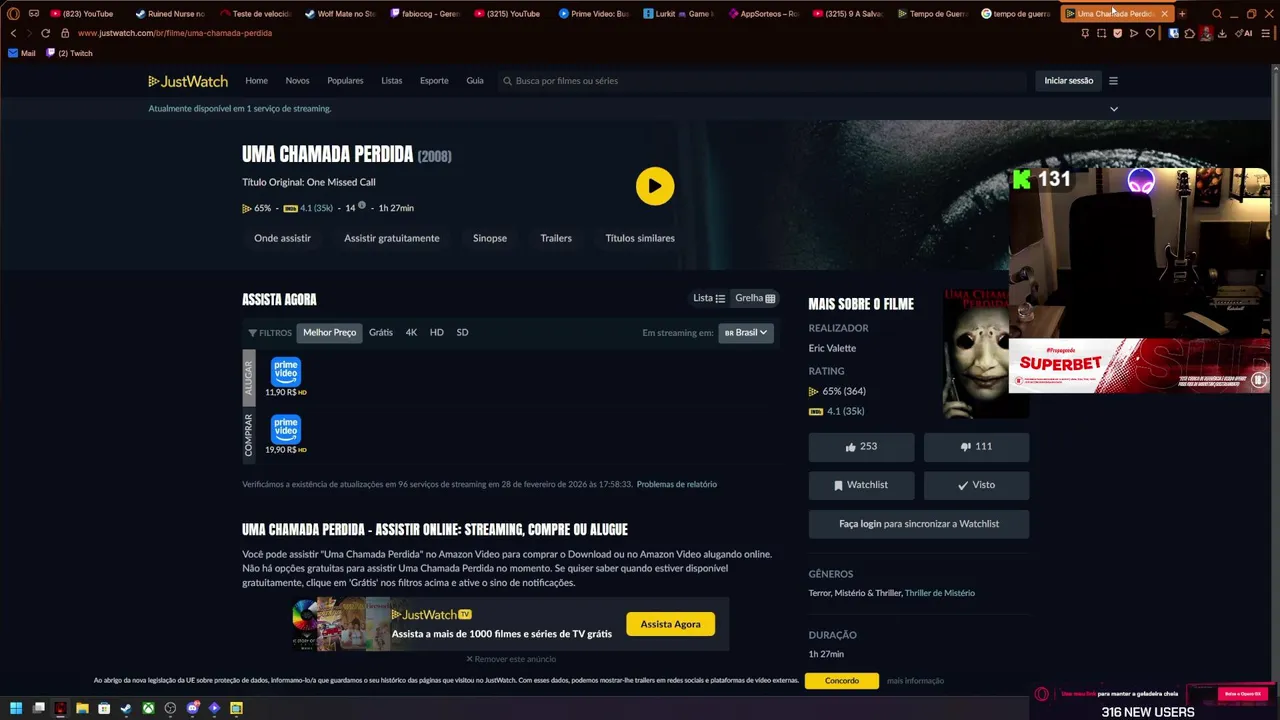Open Steam from the taskbar

(126, 709)
